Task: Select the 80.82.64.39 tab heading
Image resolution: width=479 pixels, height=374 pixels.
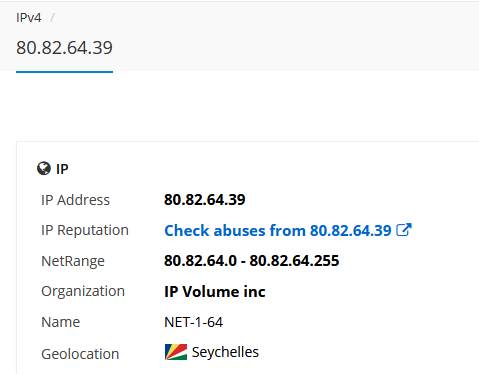Action: click(64, 48)
